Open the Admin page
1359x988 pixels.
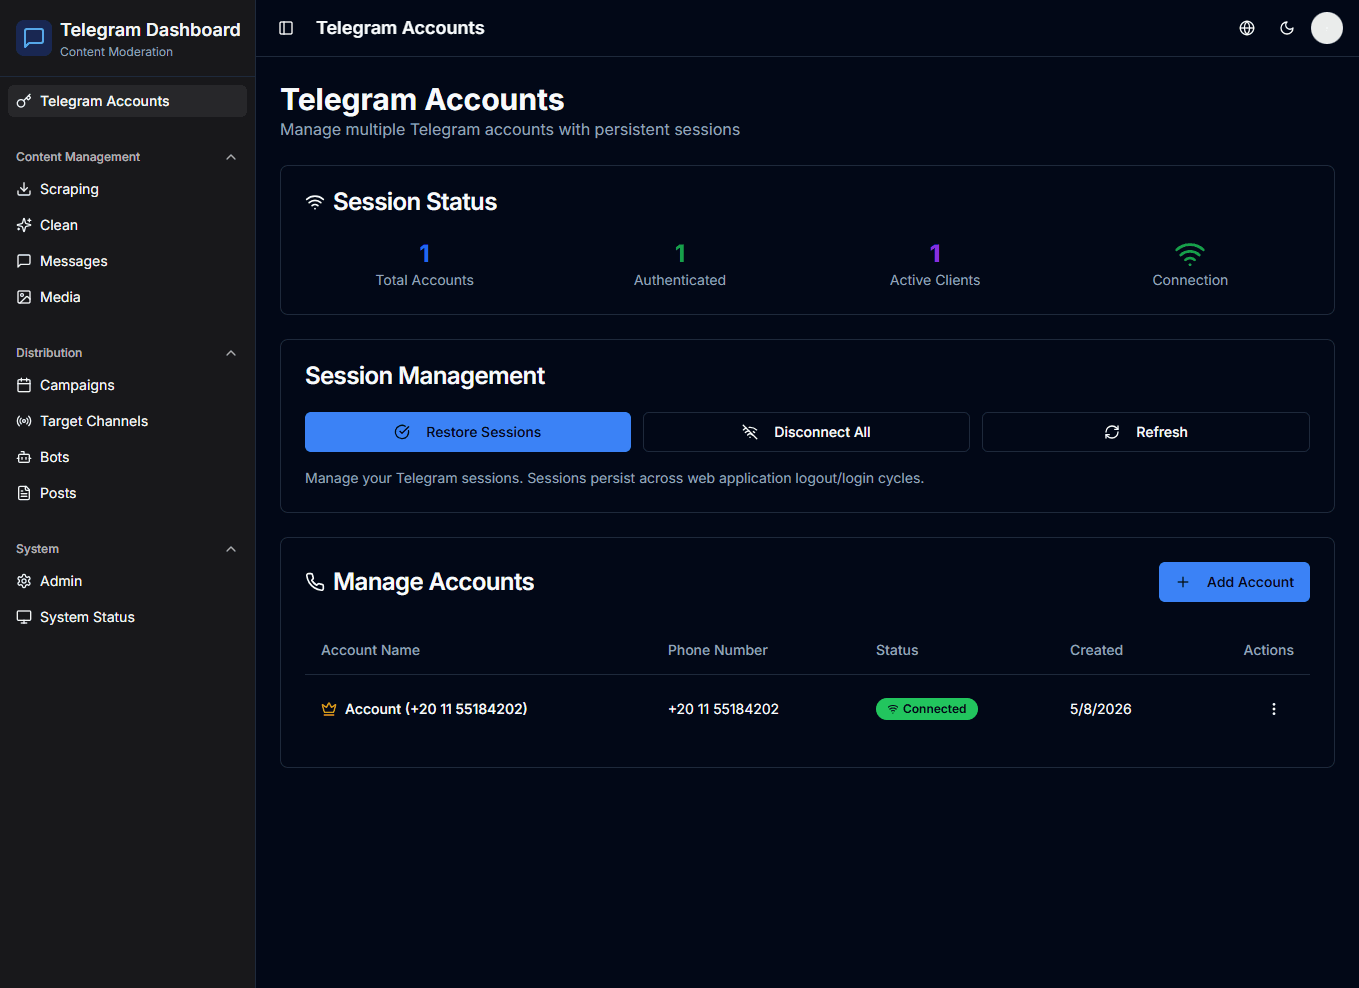click(127, 581)
